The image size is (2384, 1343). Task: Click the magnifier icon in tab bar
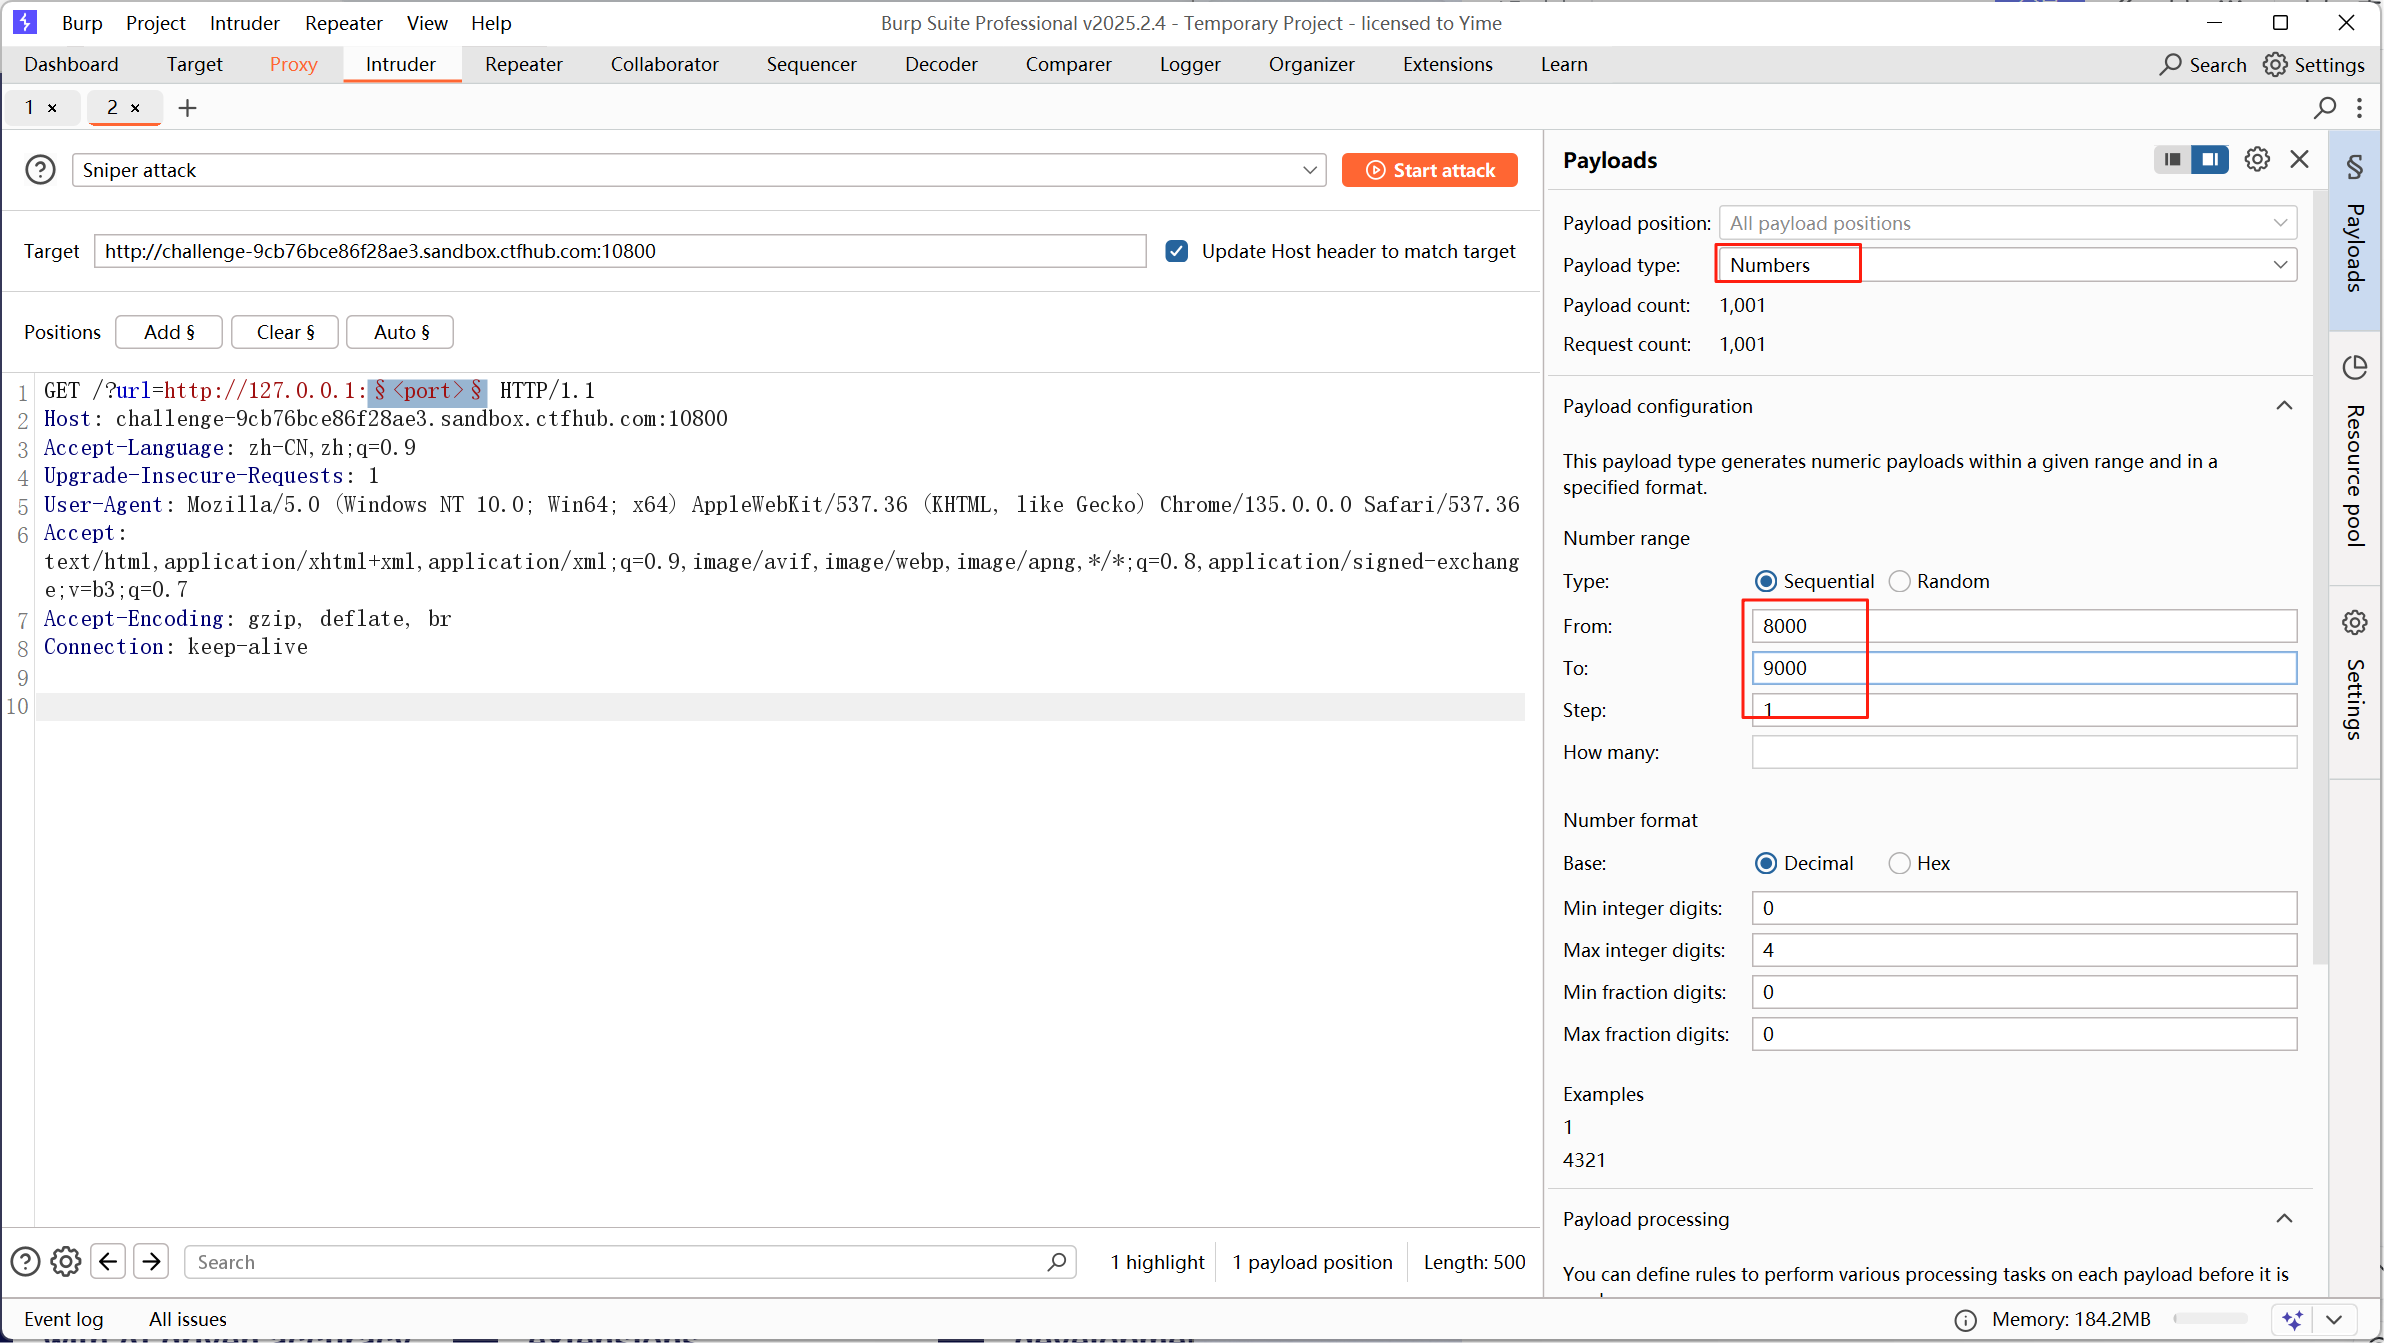tap(2325, 108)
